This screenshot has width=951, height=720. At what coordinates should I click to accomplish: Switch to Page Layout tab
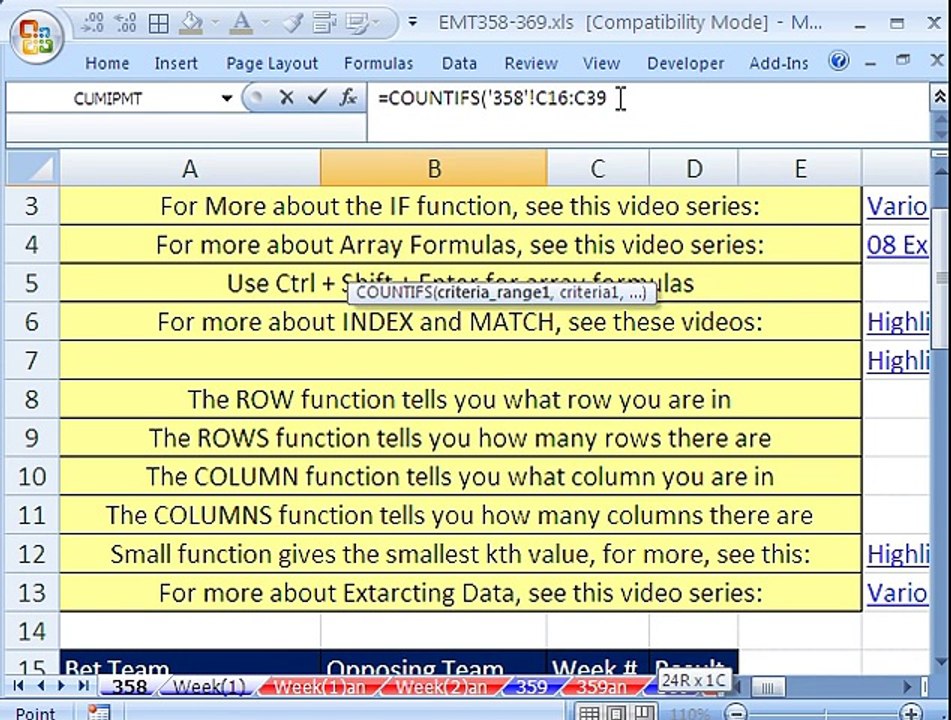click(272, 63)
